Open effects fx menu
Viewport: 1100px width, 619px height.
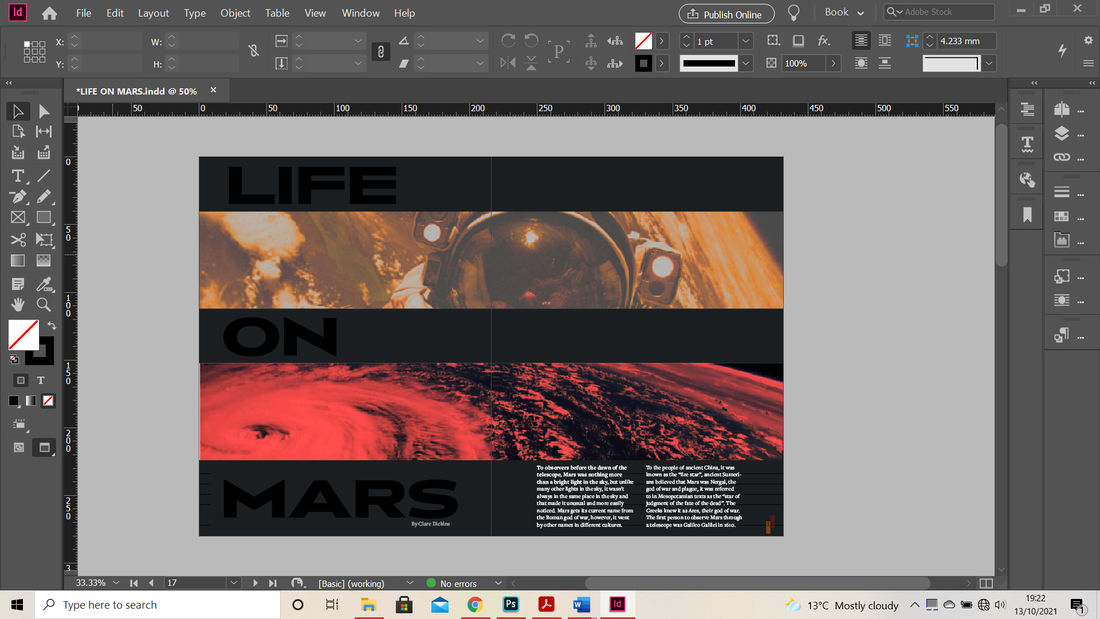(824, 41)
